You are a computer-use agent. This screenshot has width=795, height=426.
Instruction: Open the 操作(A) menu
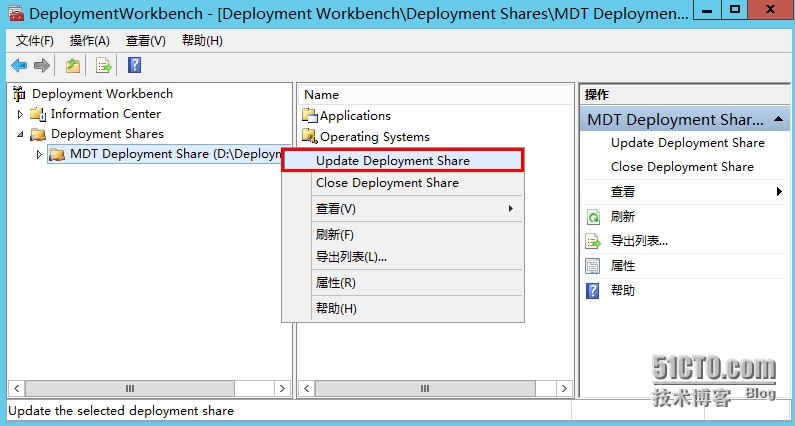90,41
